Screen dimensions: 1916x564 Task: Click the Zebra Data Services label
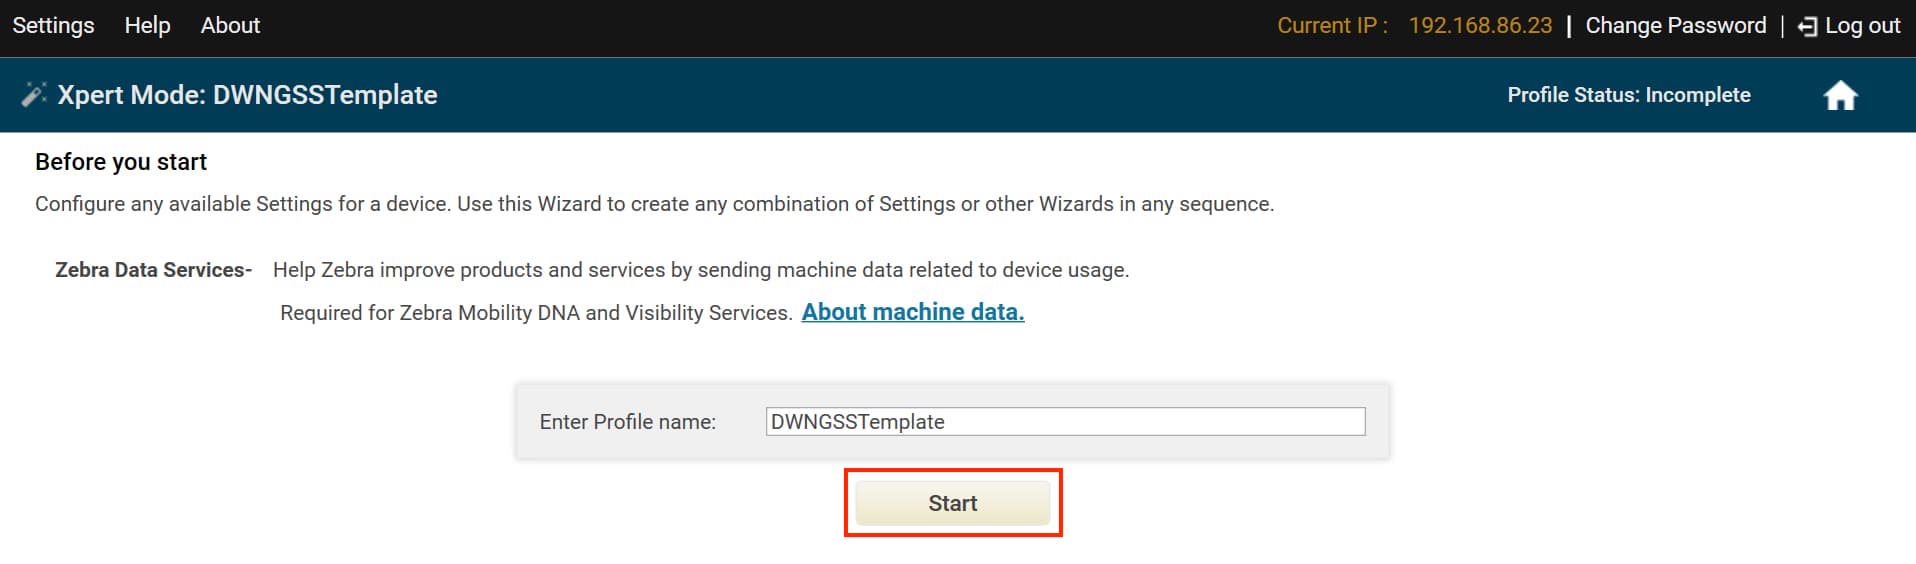pyautogui.click(x=153, y=270)
